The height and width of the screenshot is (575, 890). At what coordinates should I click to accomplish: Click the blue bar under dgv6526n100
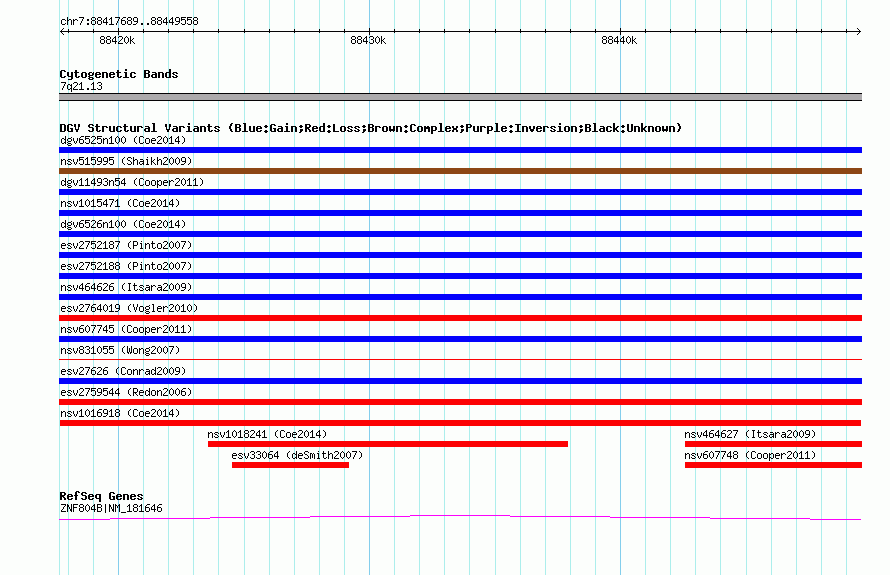pyautogui.click(x=460, y=234)
